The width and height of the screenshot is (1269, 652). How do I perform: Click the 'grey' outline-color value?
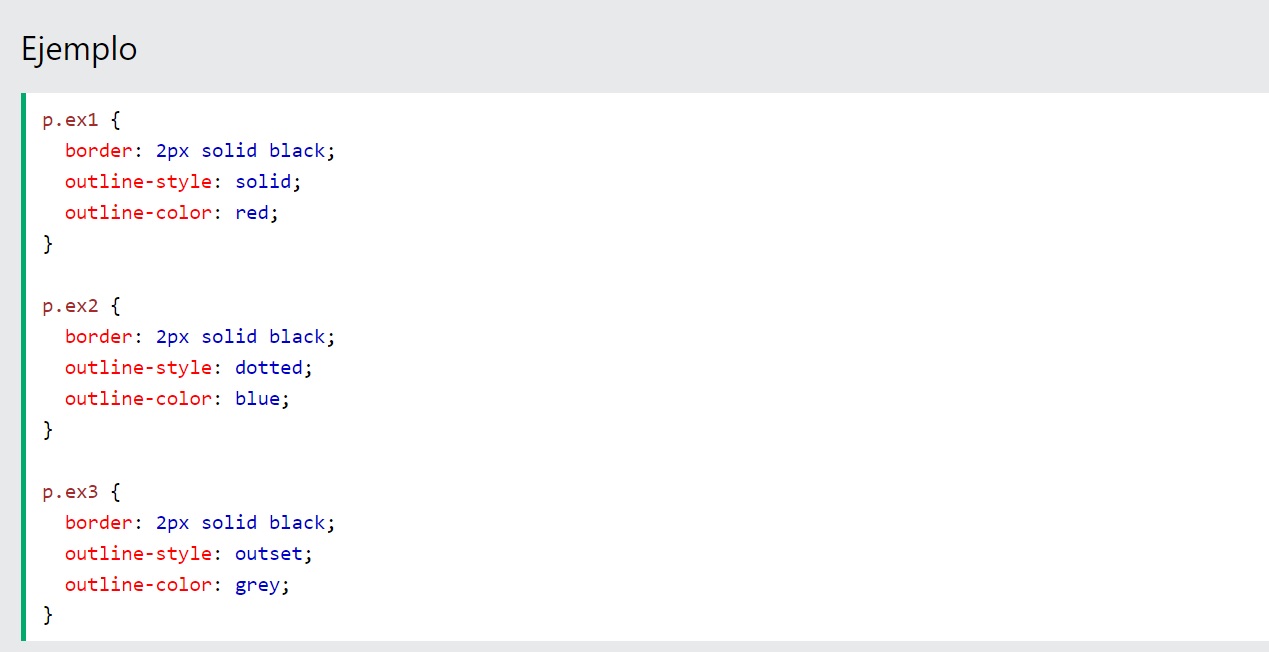pos(258,585)
